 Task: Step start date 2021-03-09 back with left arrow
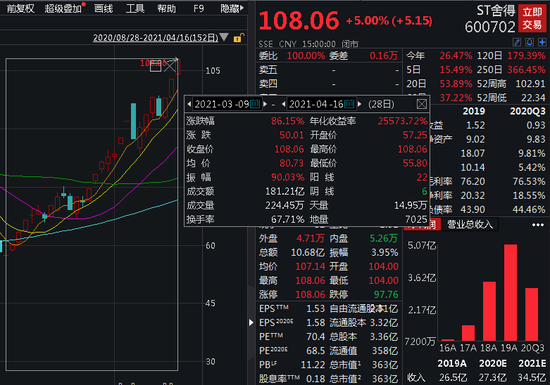tap(189, 104)
